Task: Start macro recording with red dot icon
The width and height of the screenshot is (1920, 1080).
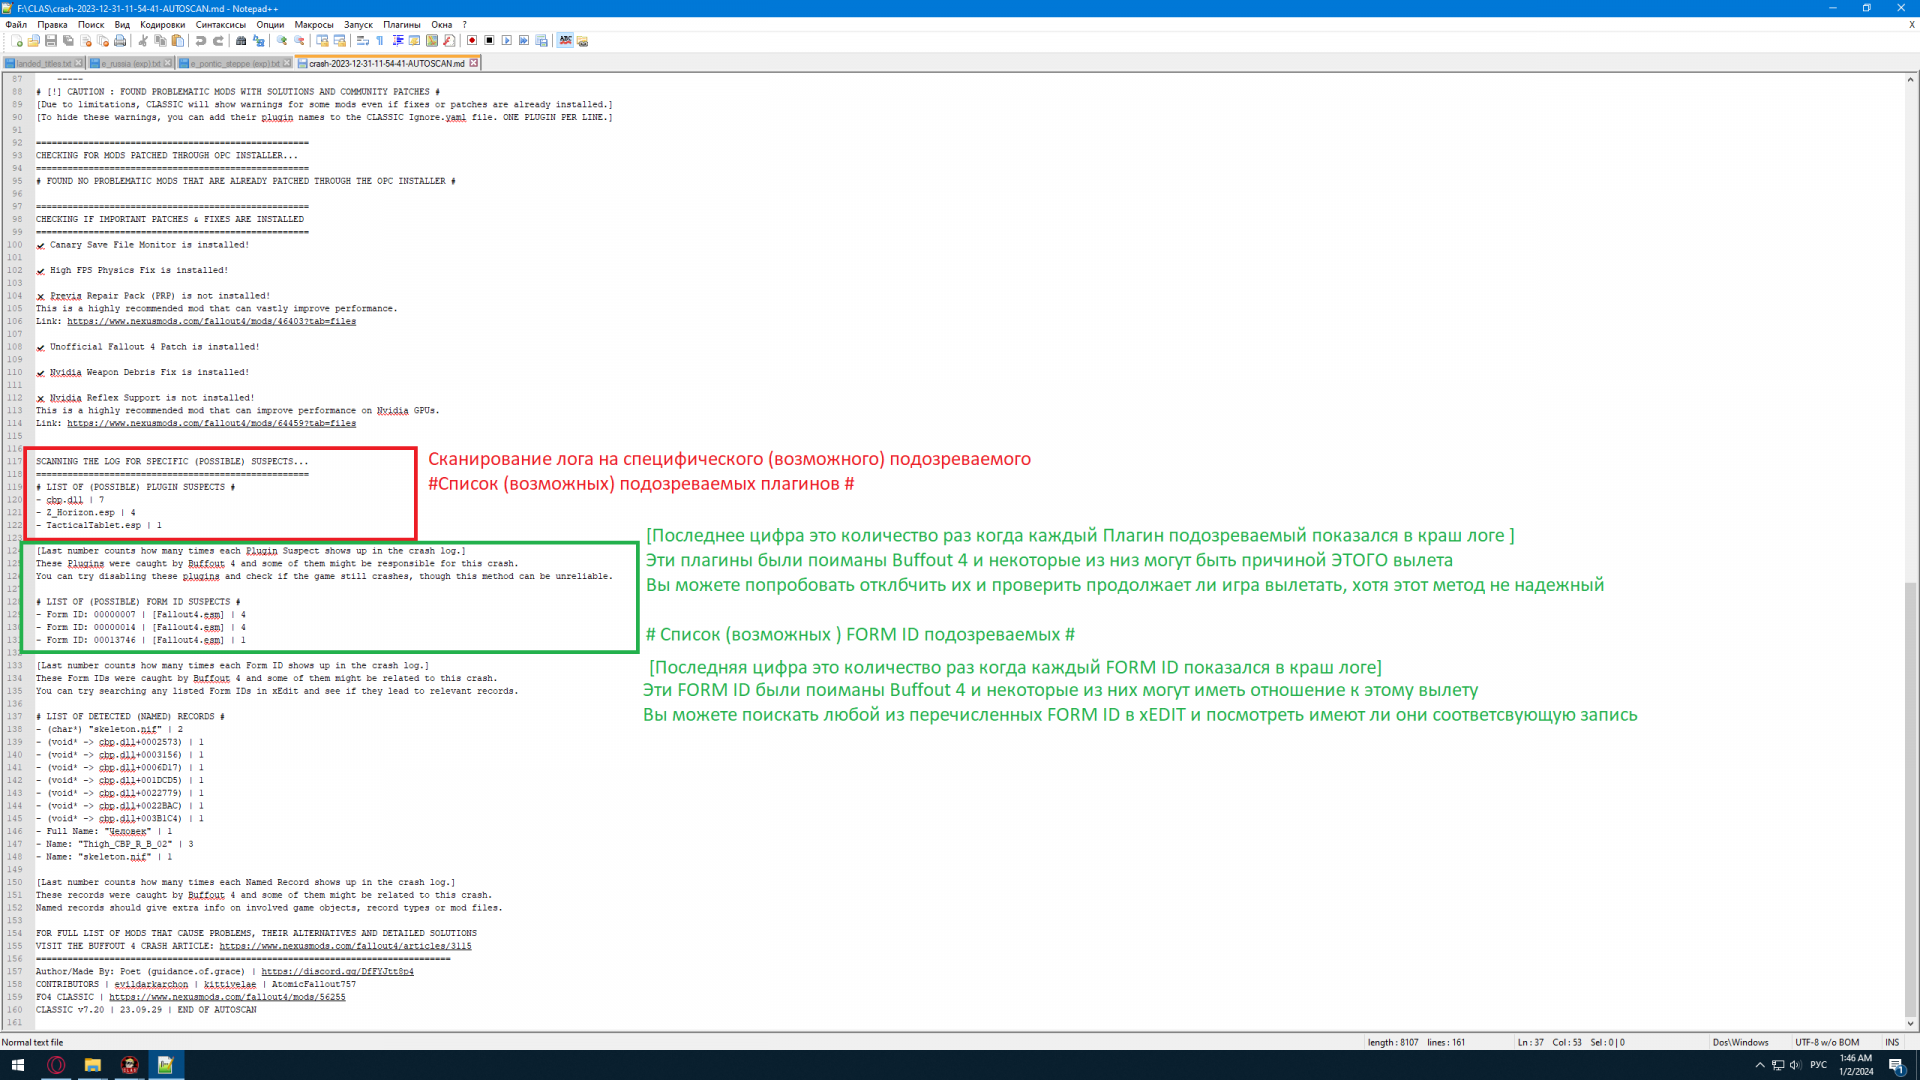Action: click(x=472, y=41)
